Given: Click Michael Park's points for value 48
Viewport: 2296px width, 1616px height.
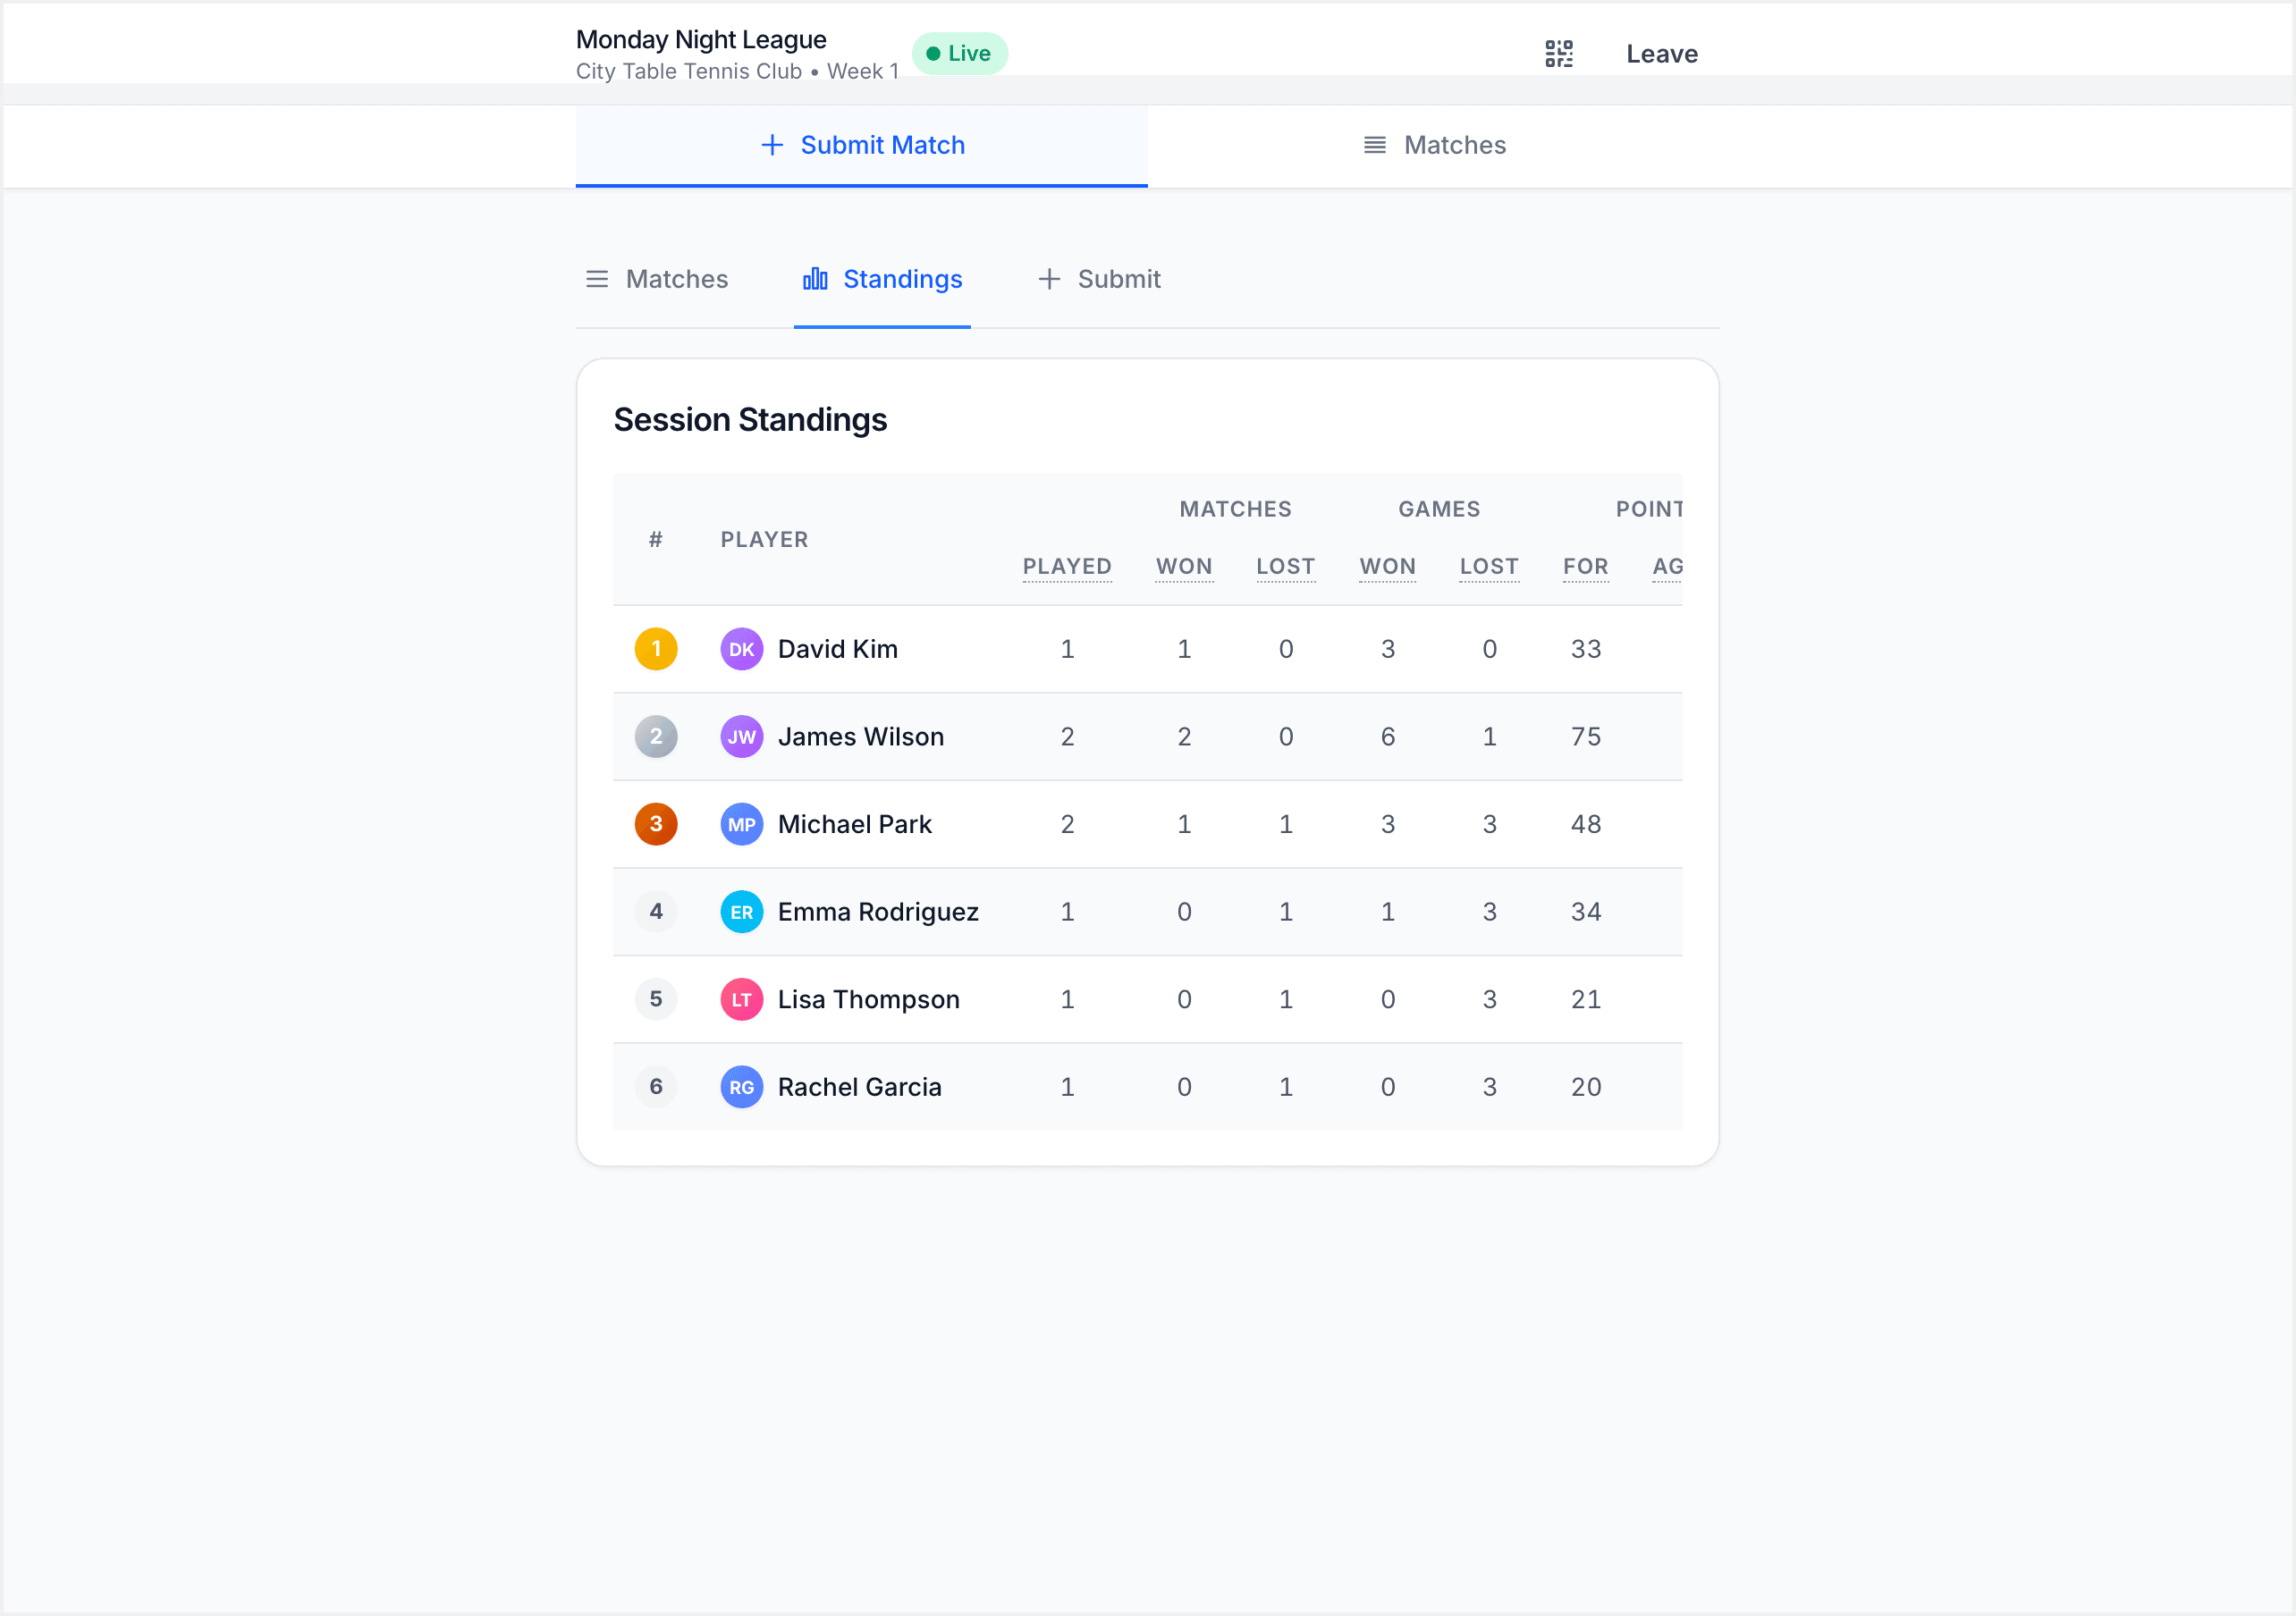Looking at the screenshot, I should click(x=1586, y=824).
